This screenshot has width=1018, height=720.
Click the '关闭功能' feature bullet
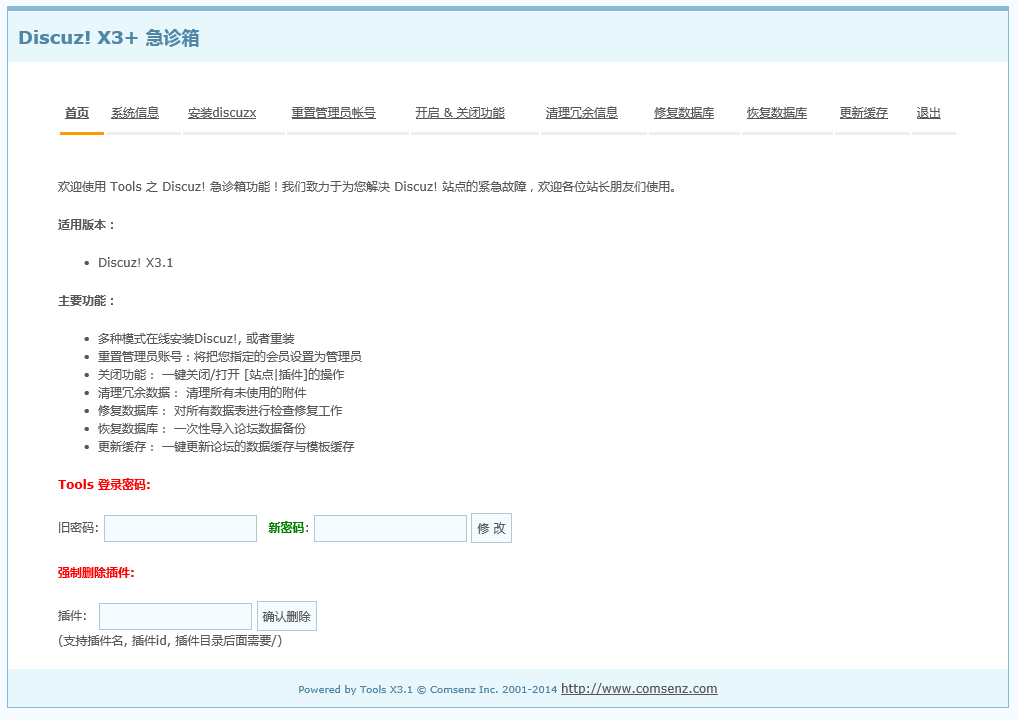(x=221, y=375)
